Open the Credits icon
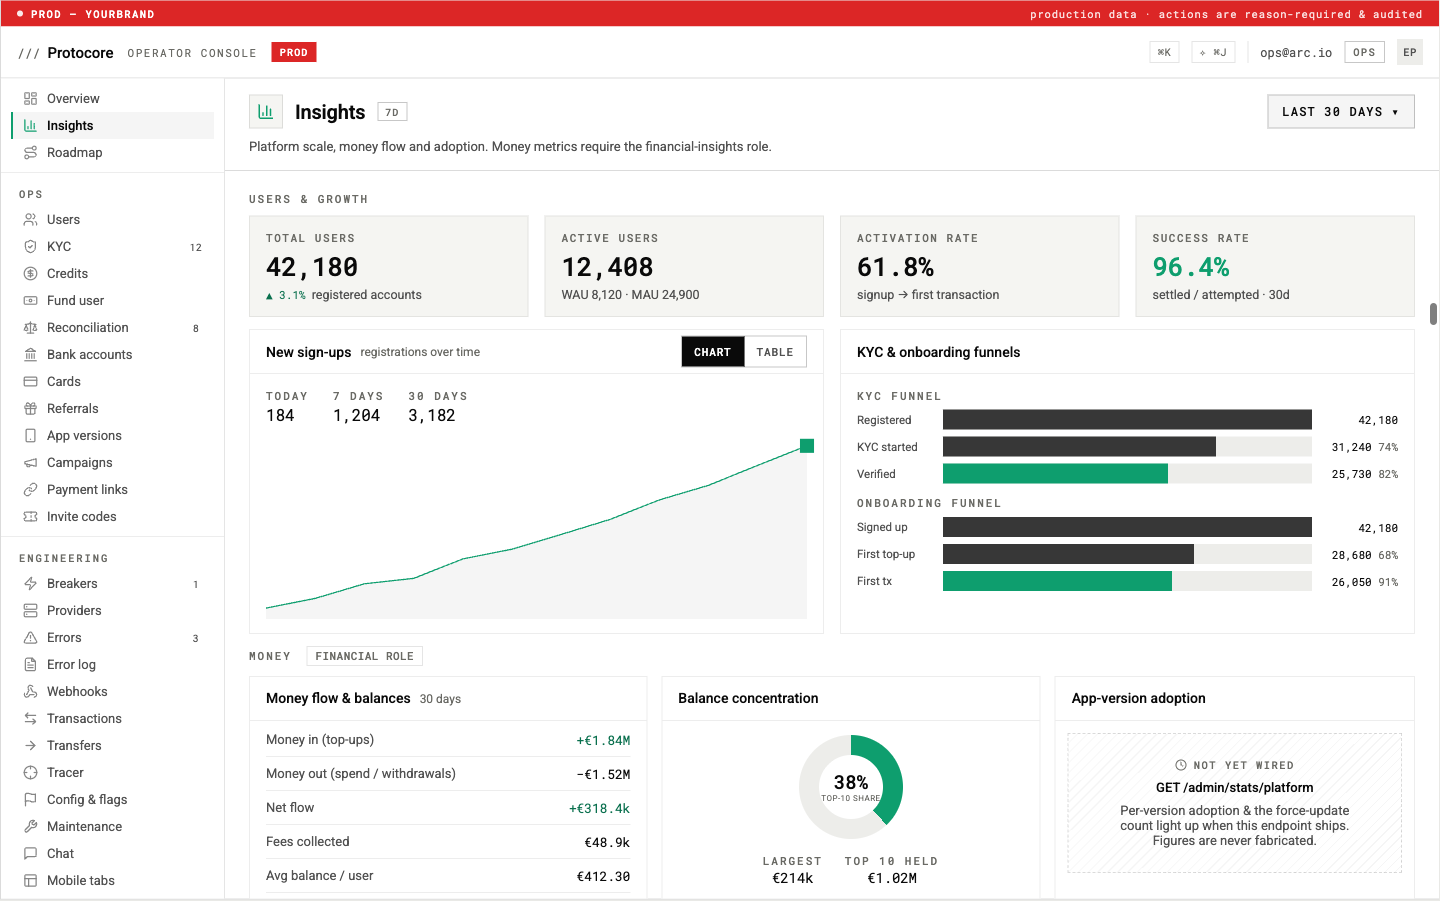Image resolution: width=1440 pixels, height=901 pixels. tap(30, 274)
